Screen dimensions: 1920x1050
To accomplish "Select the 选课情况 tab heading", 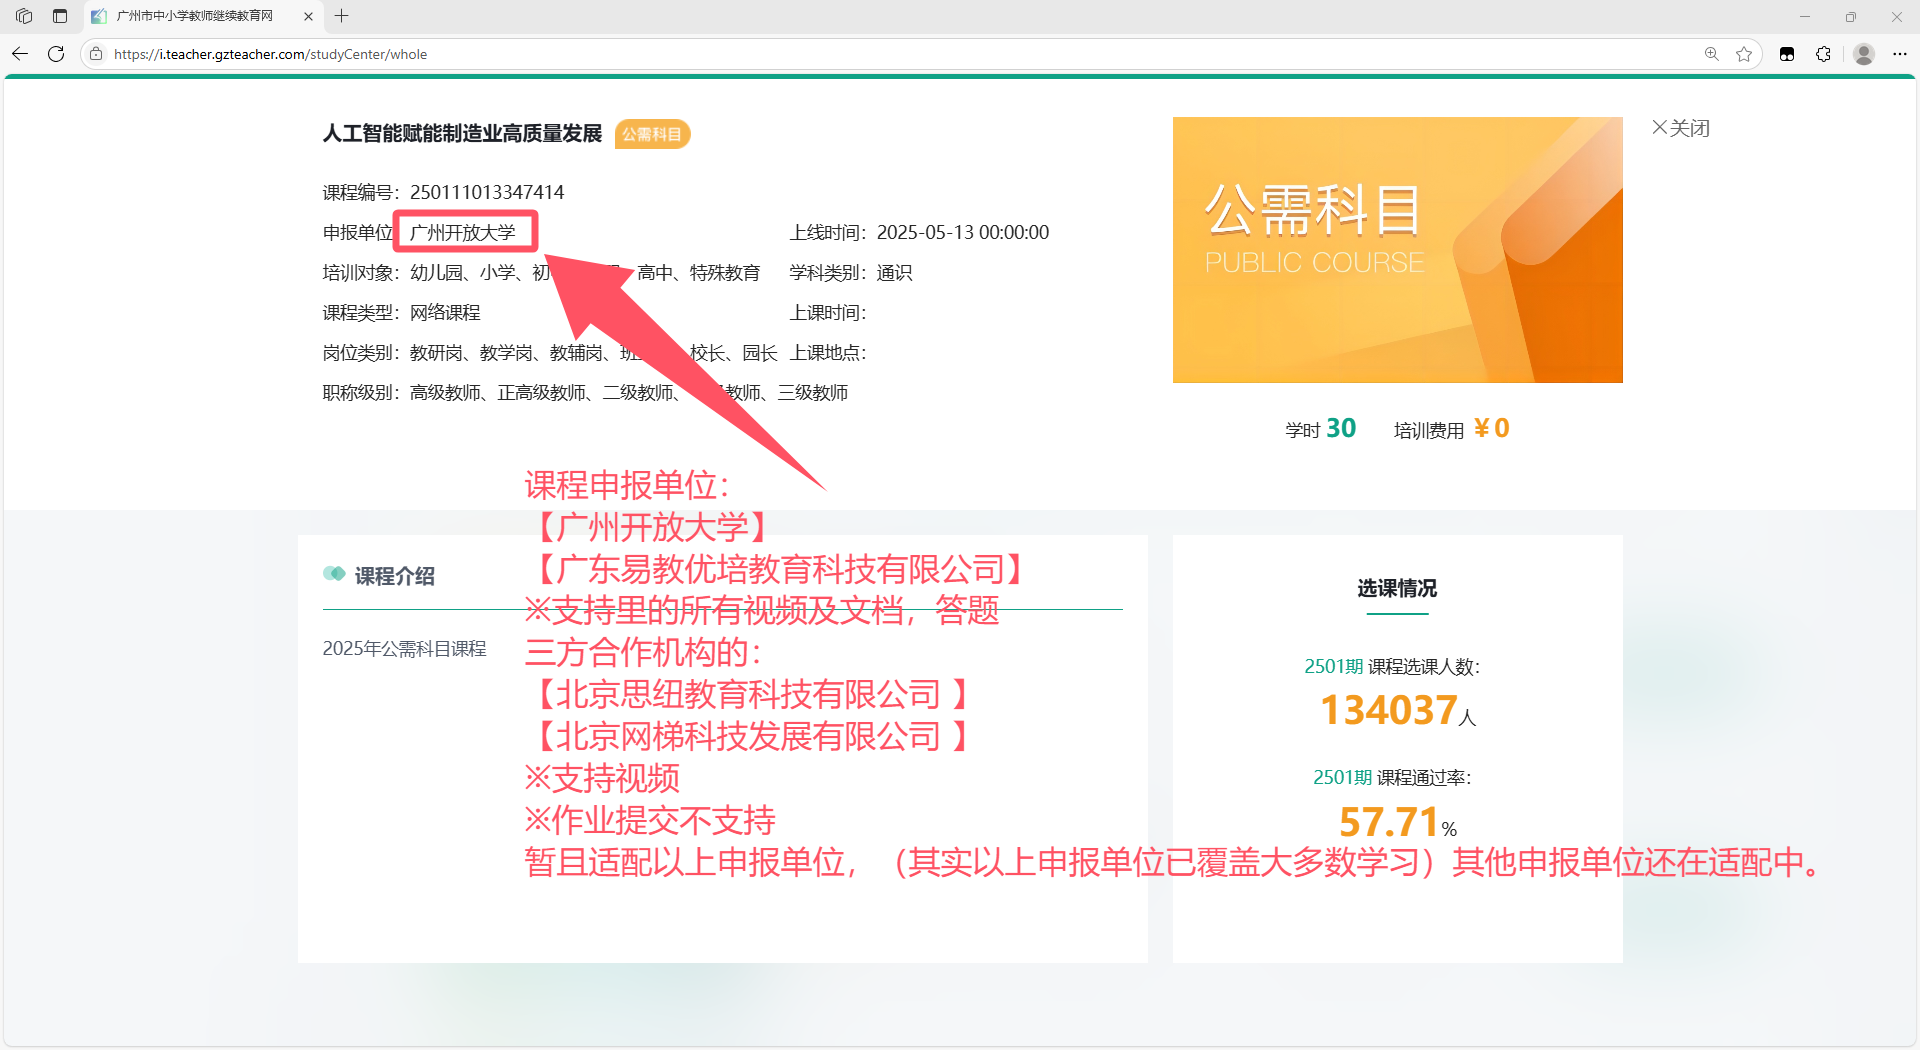I will (x=1397, y=588).
